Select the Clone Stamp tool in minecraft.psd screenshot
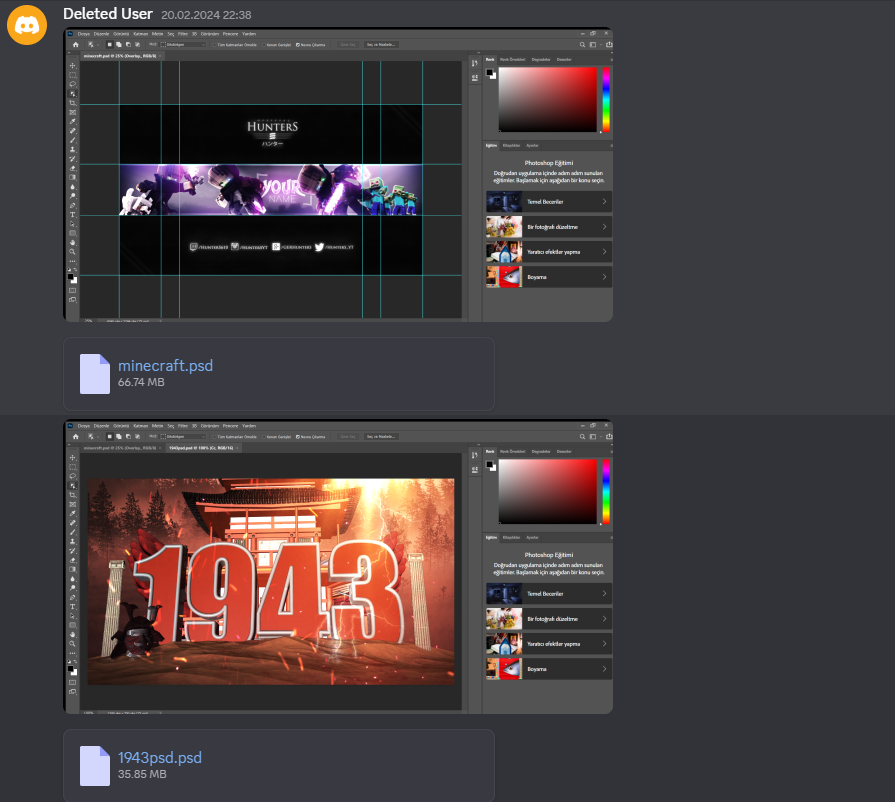This screenshot has height=802, width=895. click(72, 150)
